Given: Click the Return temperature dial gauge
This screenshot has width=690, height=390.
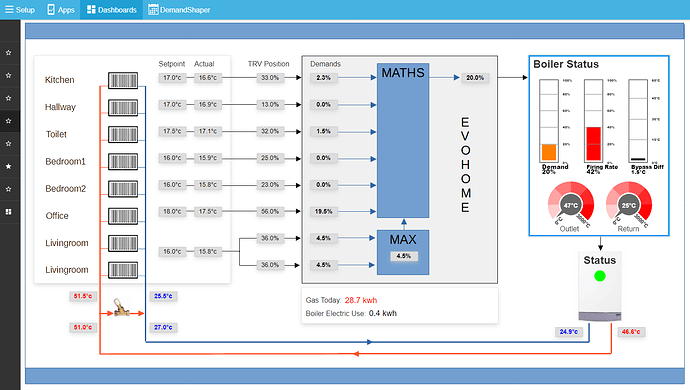Looking at the screenshot, I should [629, 205].
